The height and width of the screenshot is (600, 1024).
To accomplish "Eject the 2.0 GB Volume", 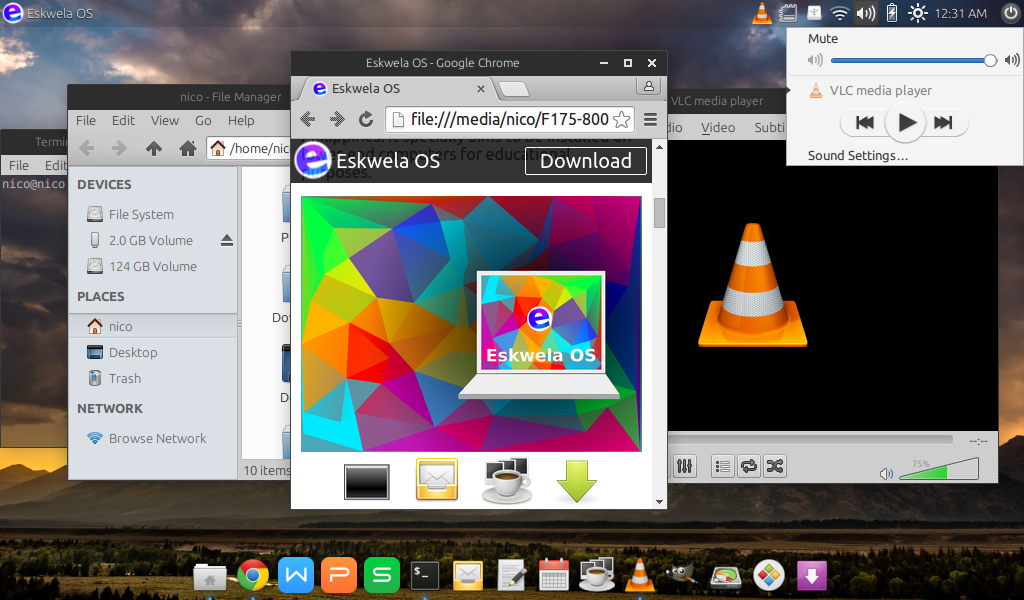I will 227,240.
